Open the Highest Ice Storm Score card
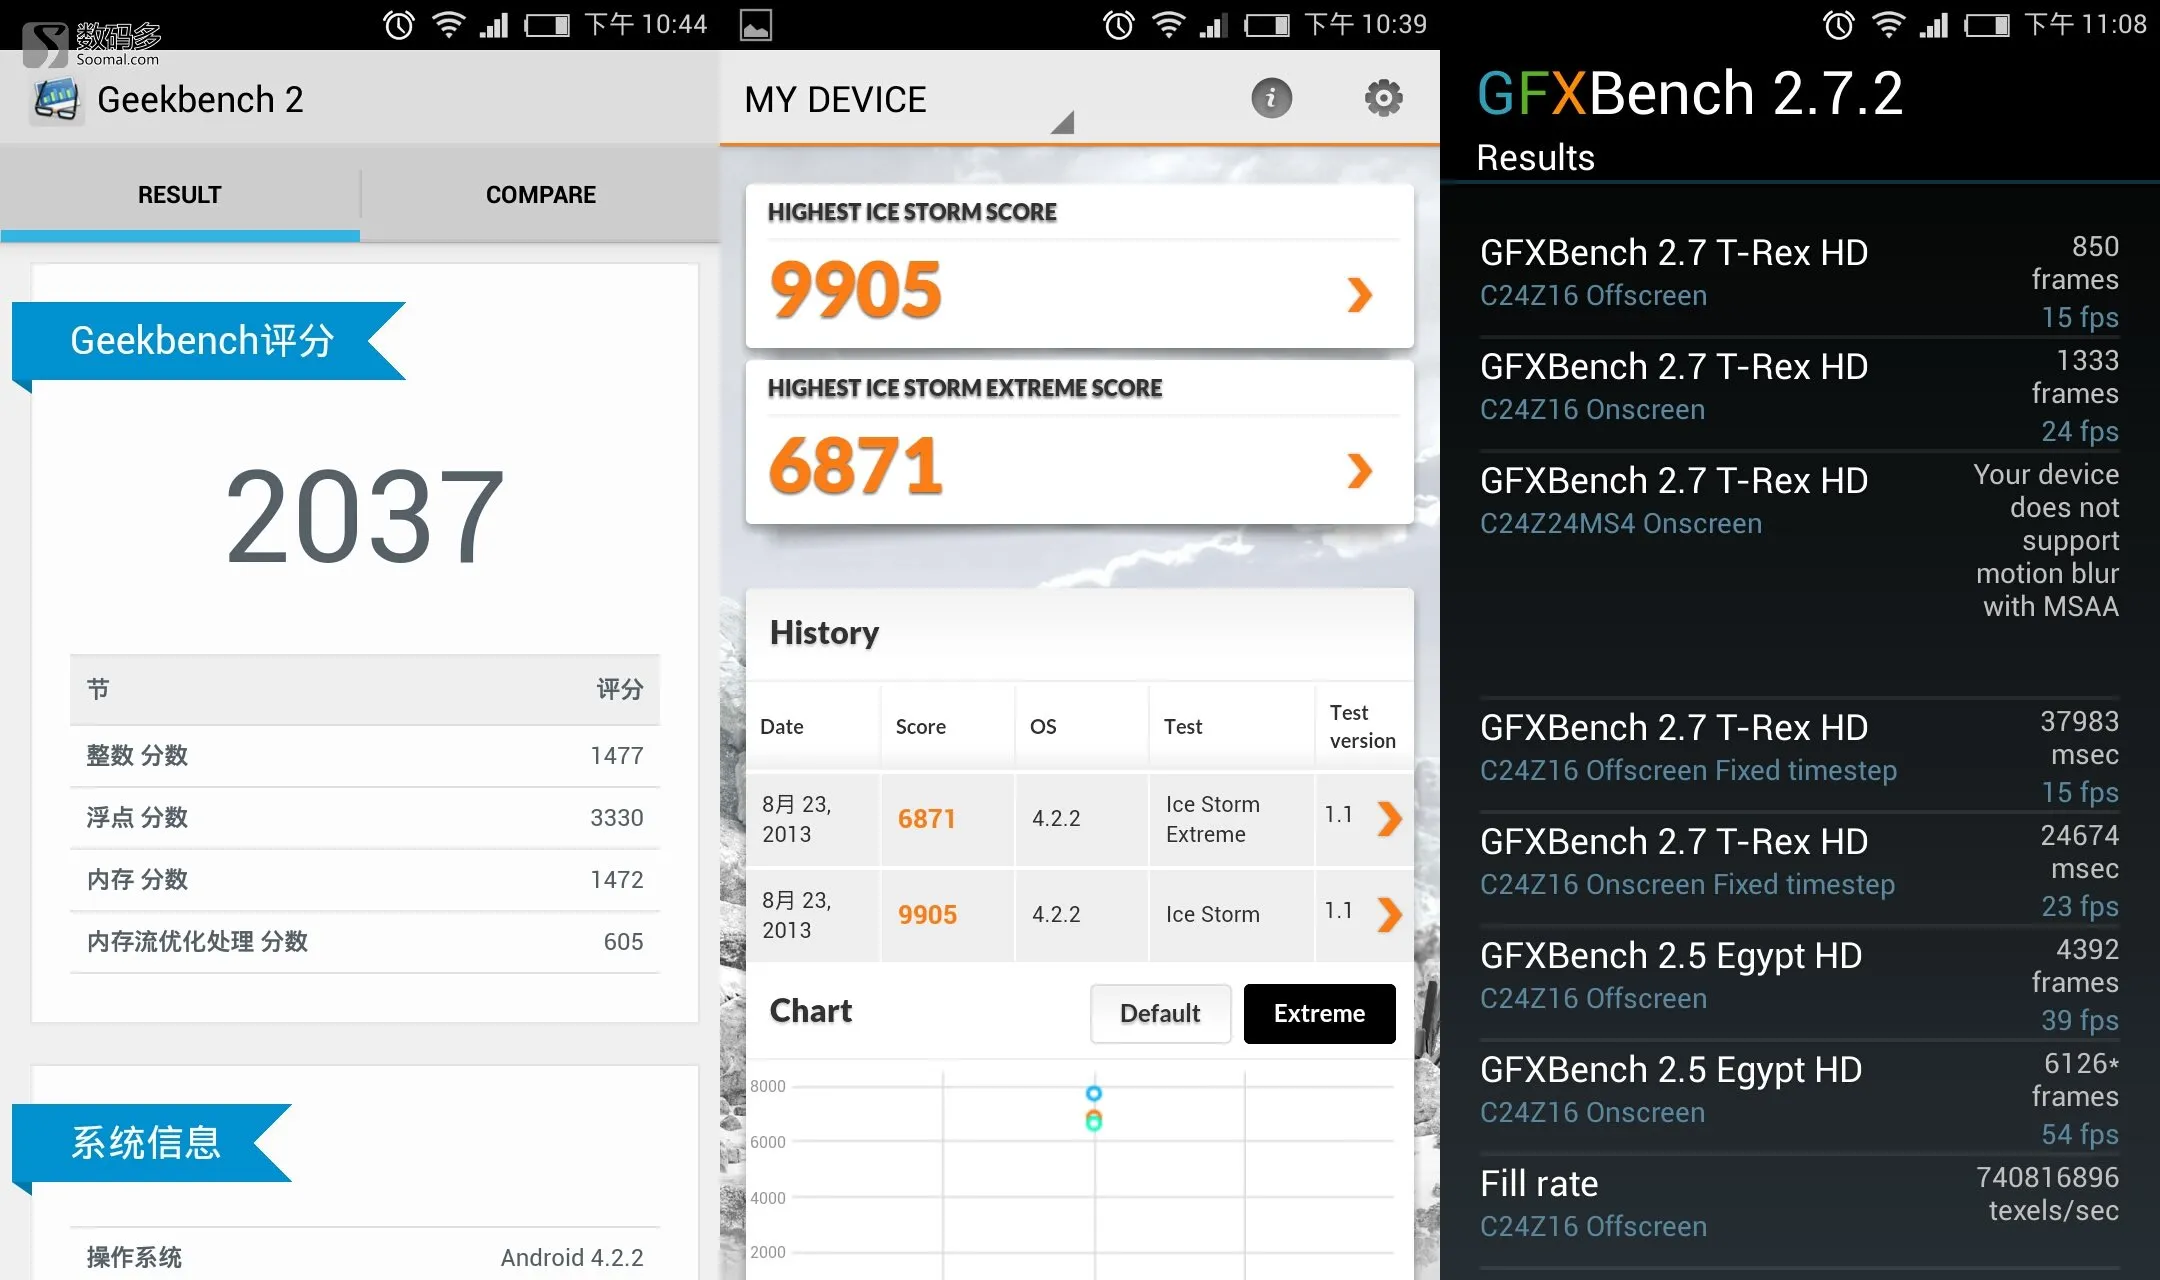Viewport: 2160px width, 1280px height. 1079,266
